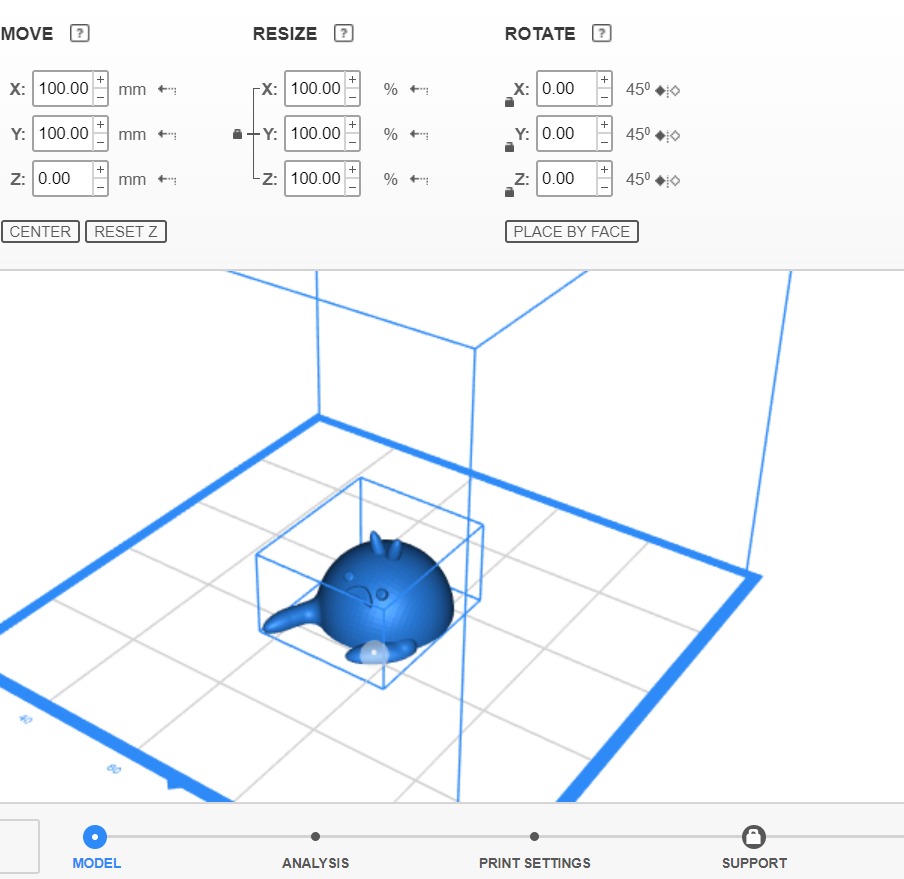Viewport: 904px width, 879px height.
Task: Increase Resize Z with plus stepper
Action: point(352,169)
